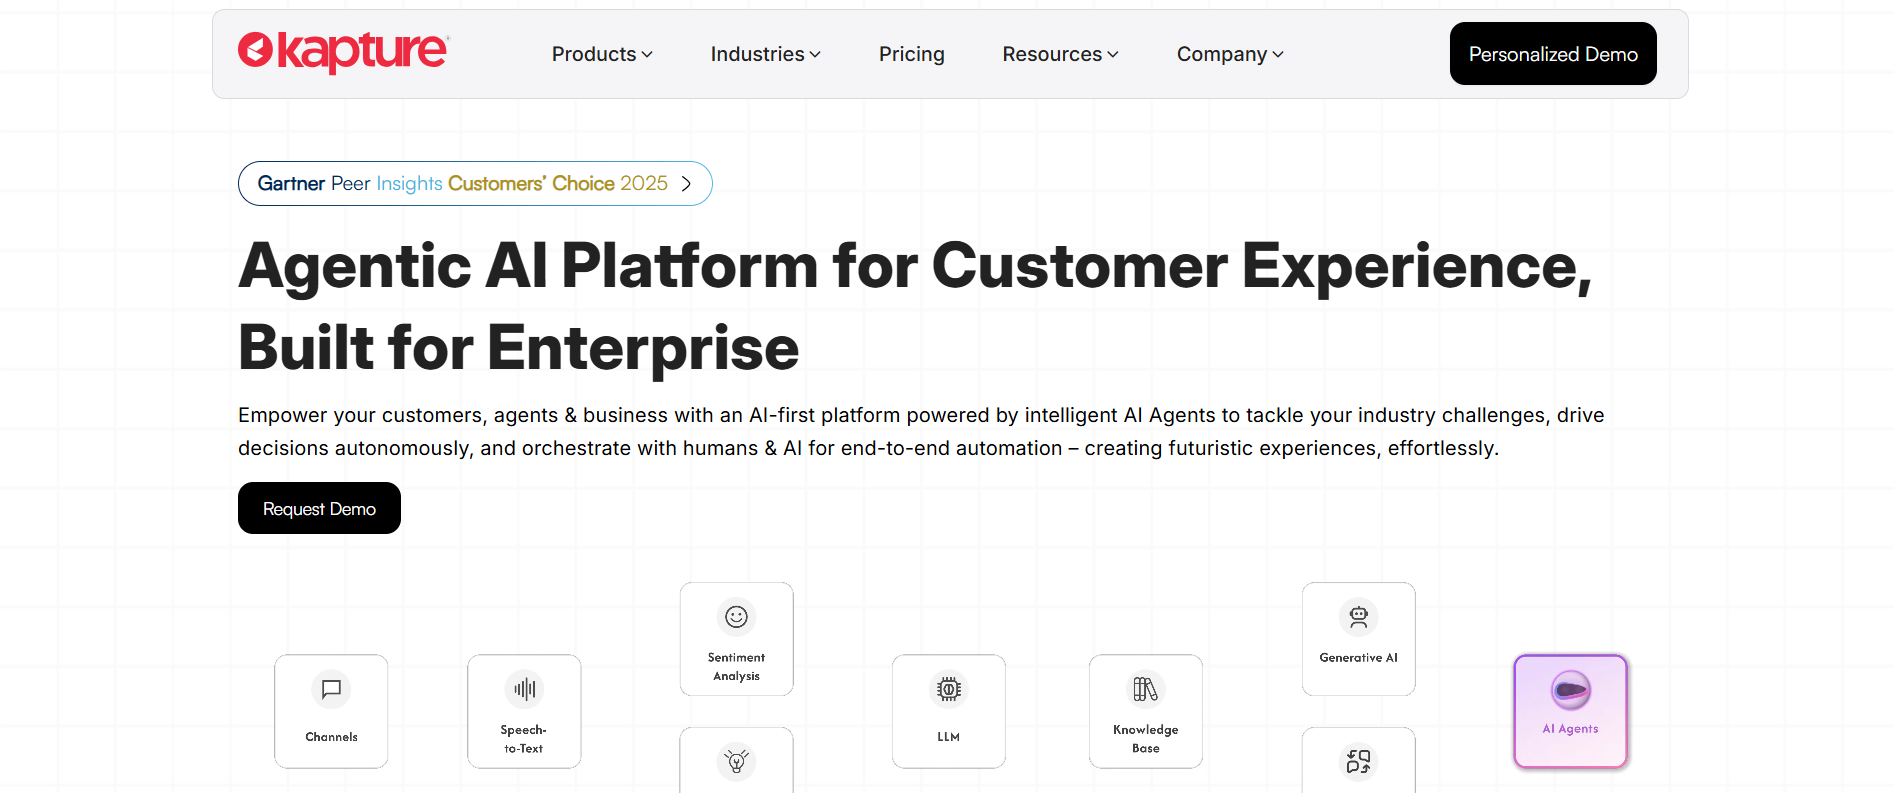
Task: Click the Generative AI robot icon
Action: coord(1358,617)
